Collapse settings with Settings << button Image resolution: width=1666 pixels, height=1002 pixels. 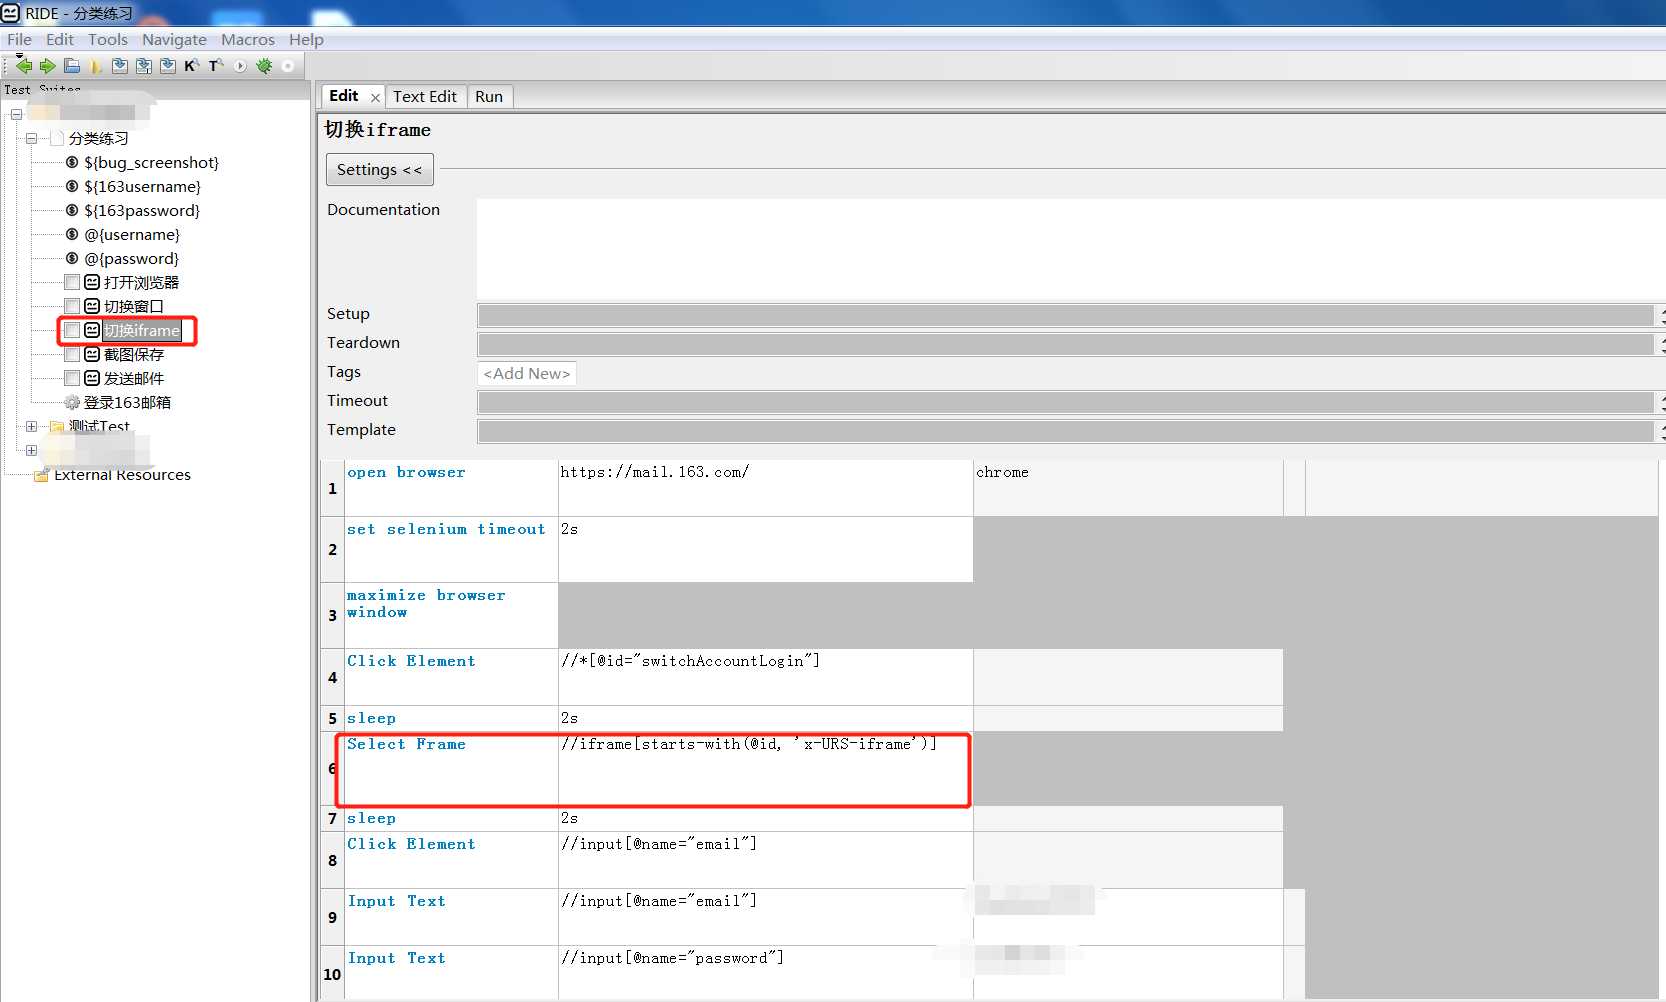pos(380,170)
